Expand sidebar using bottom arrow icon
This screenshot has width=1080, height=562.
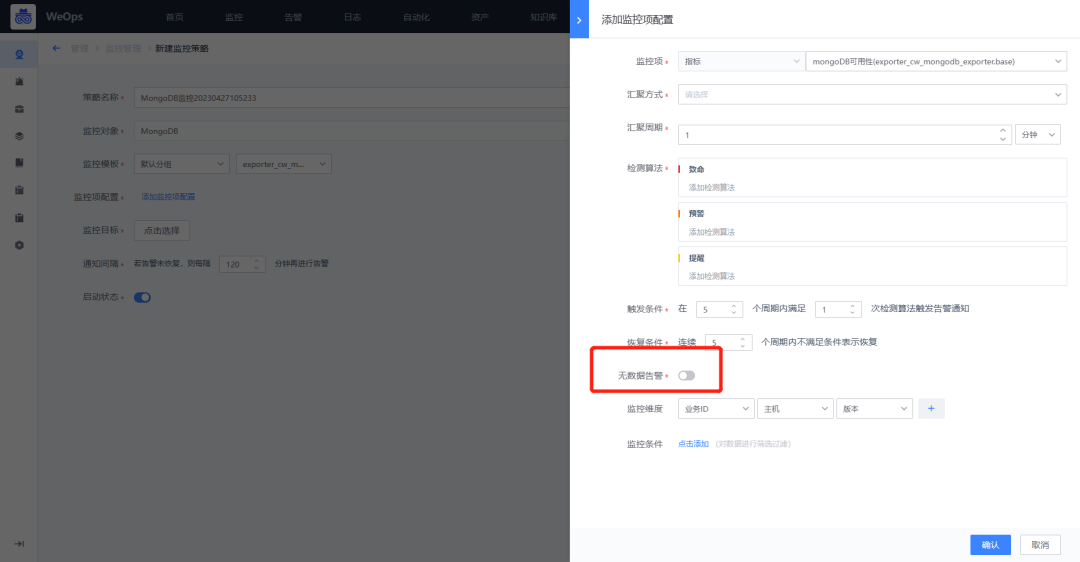(19, 543)
